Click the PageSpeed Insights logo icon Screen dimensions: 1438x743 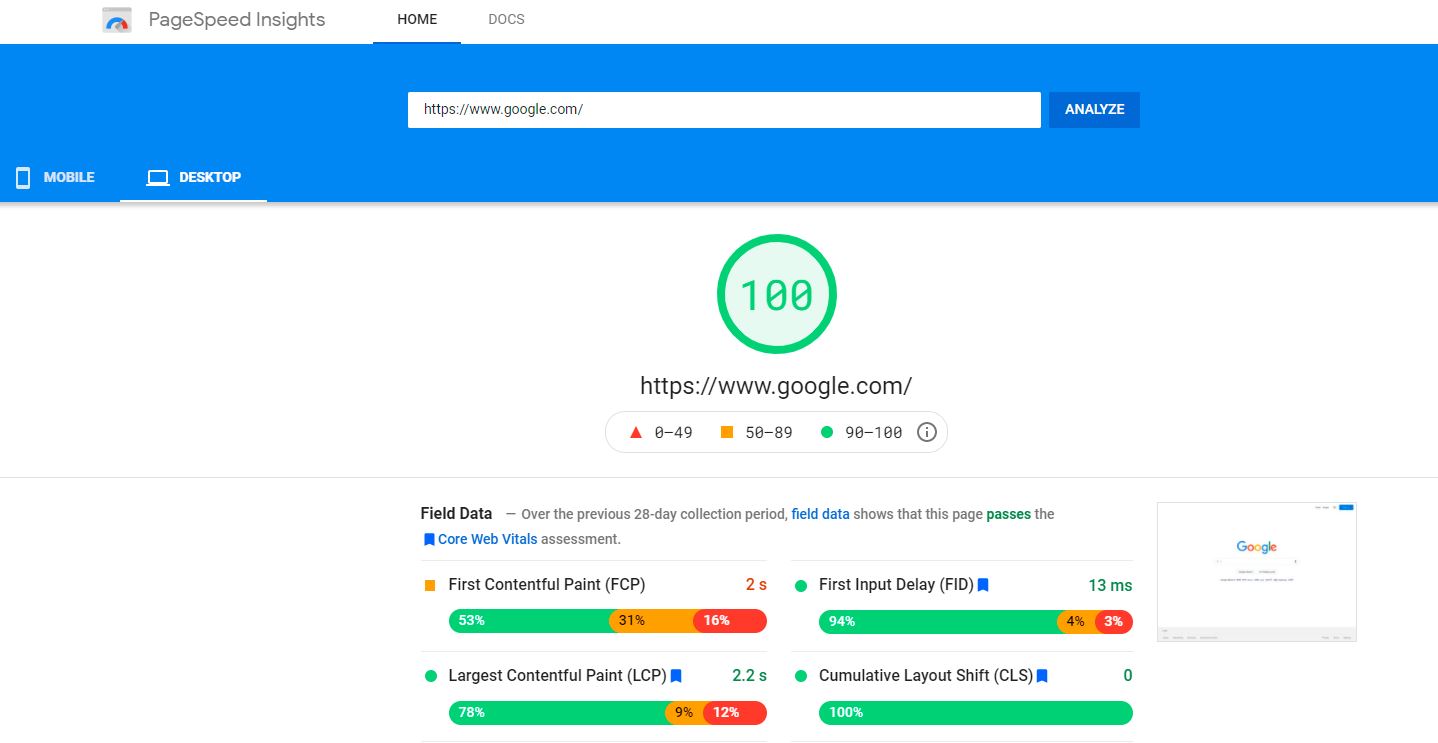pos(117,20)
